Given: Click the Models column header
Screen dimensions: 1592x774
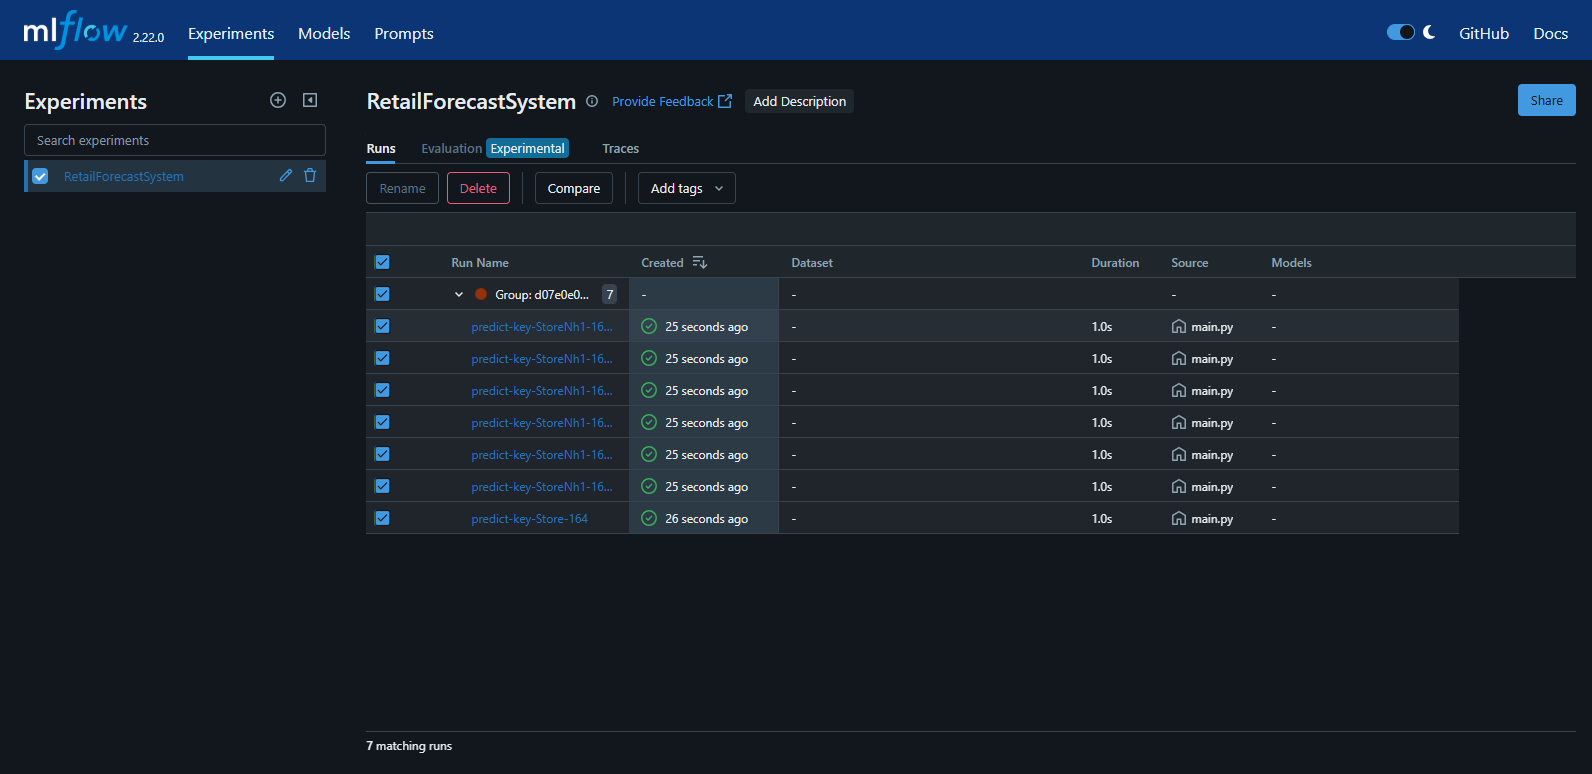Looking at the screenshot, I should click(x=1291, y=262).
